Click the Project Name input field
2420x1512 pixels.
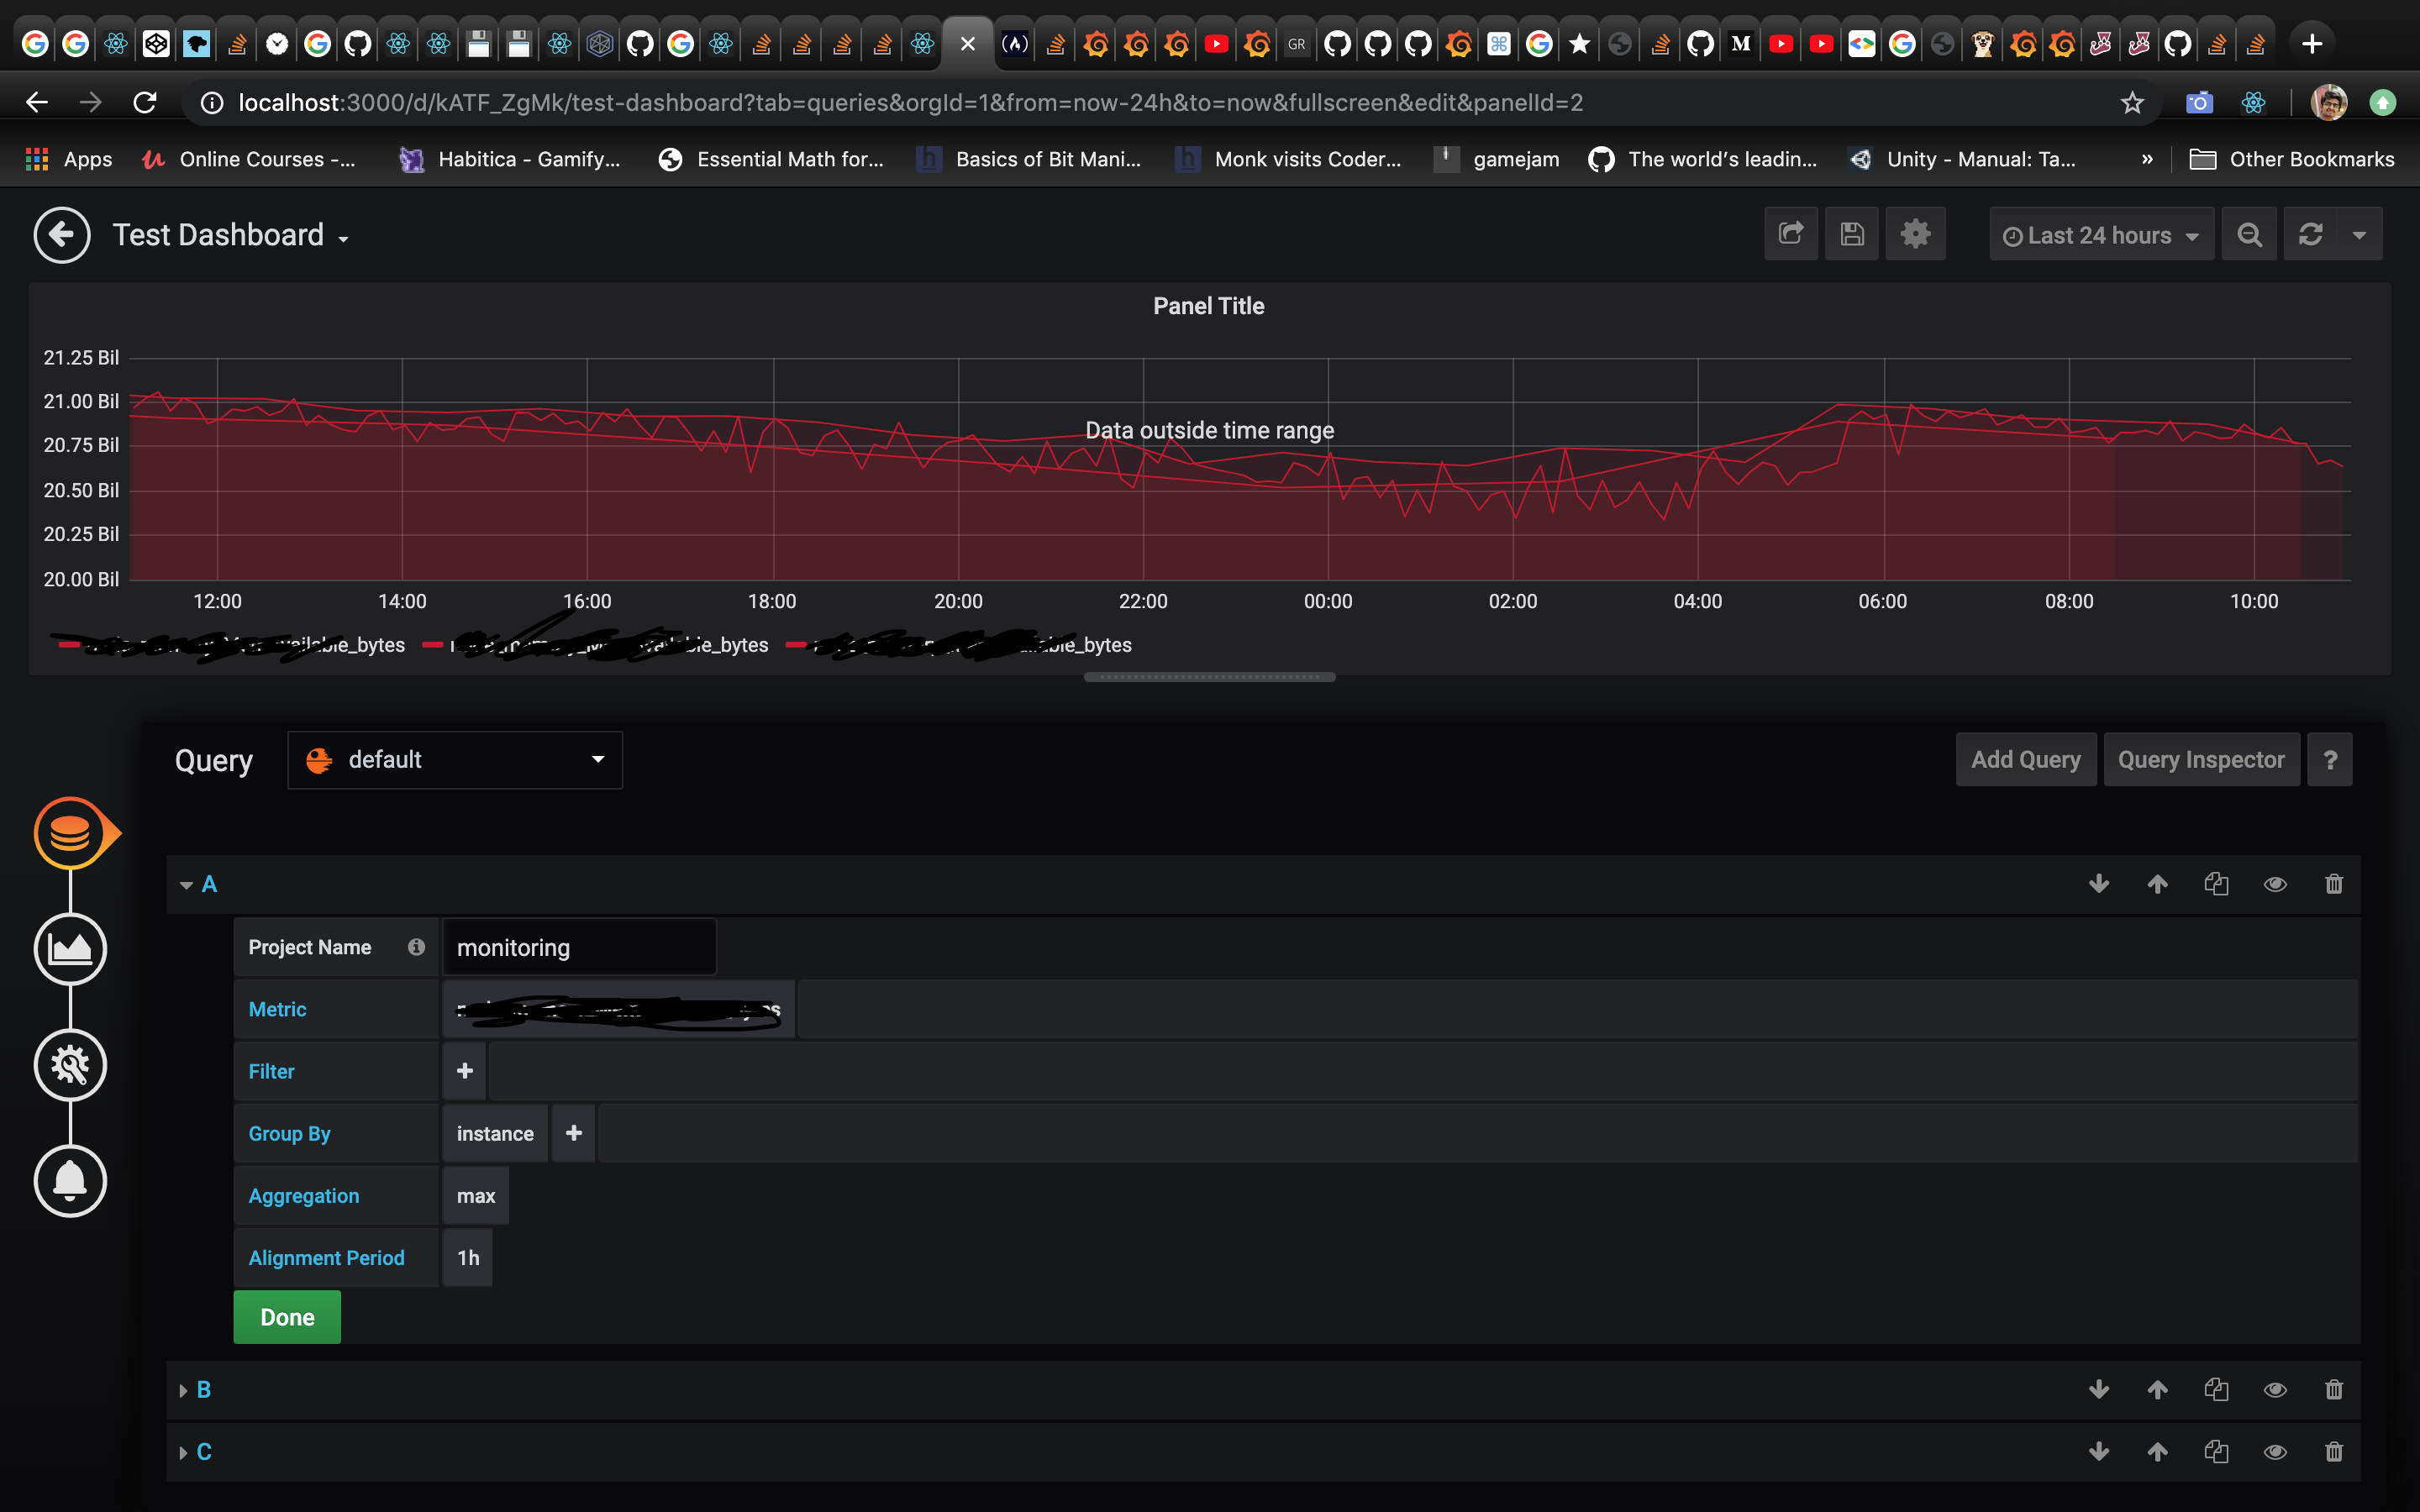(579, 947)
